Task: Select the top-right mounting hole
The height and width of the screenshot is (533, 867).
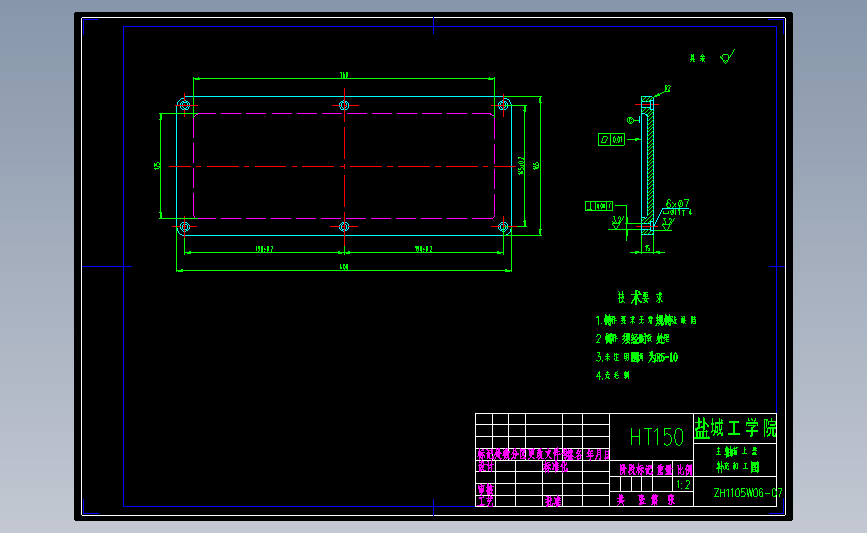Action: coord(503,105)
